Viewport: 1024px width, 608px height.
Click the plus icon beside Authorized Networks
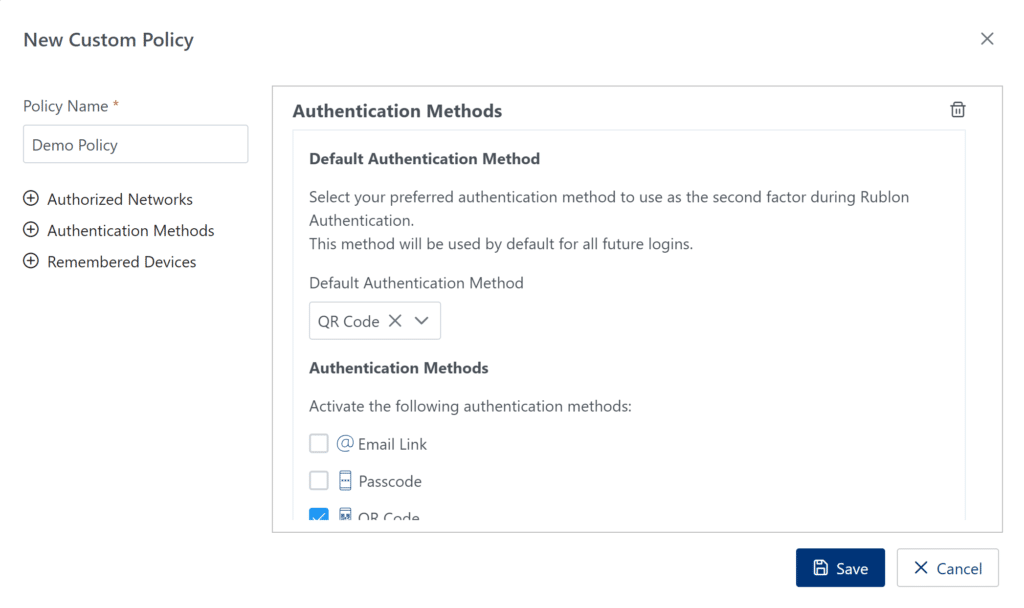[x=31, y=199]
